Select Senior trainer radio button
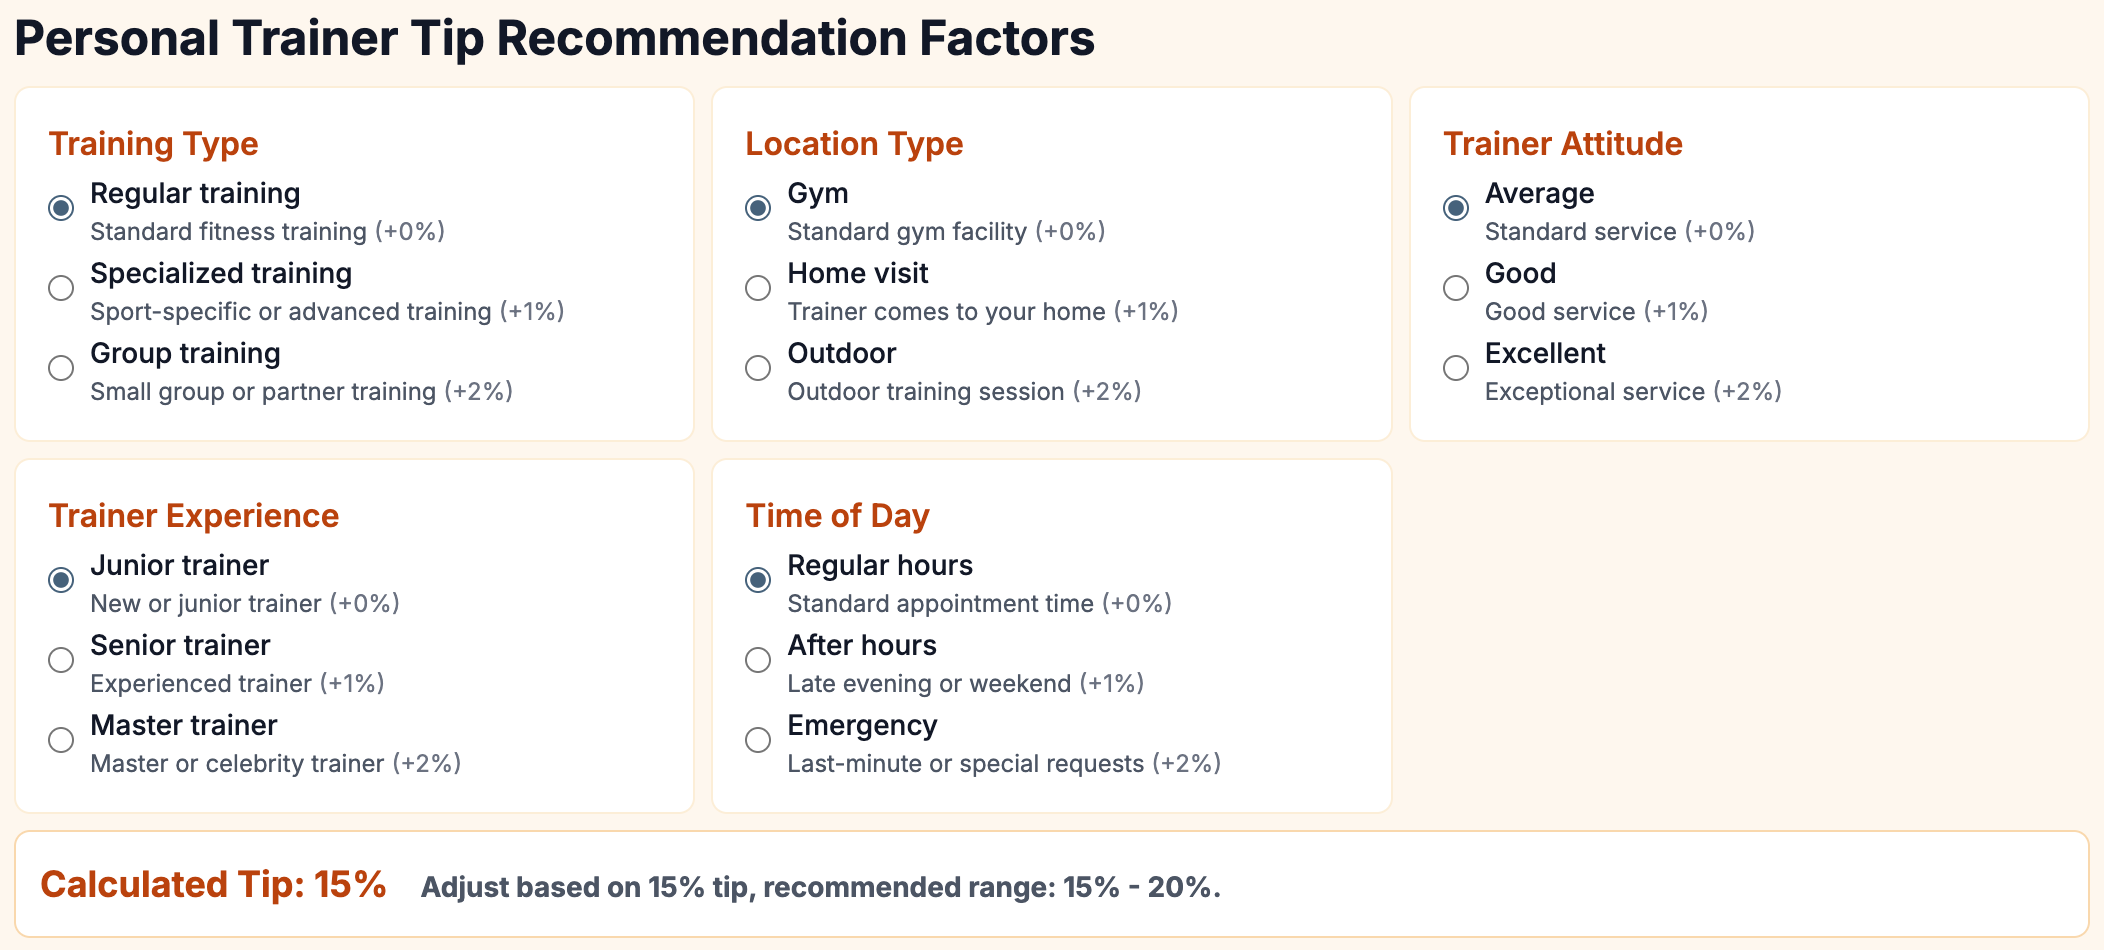2104x950 pixels. 61,660
